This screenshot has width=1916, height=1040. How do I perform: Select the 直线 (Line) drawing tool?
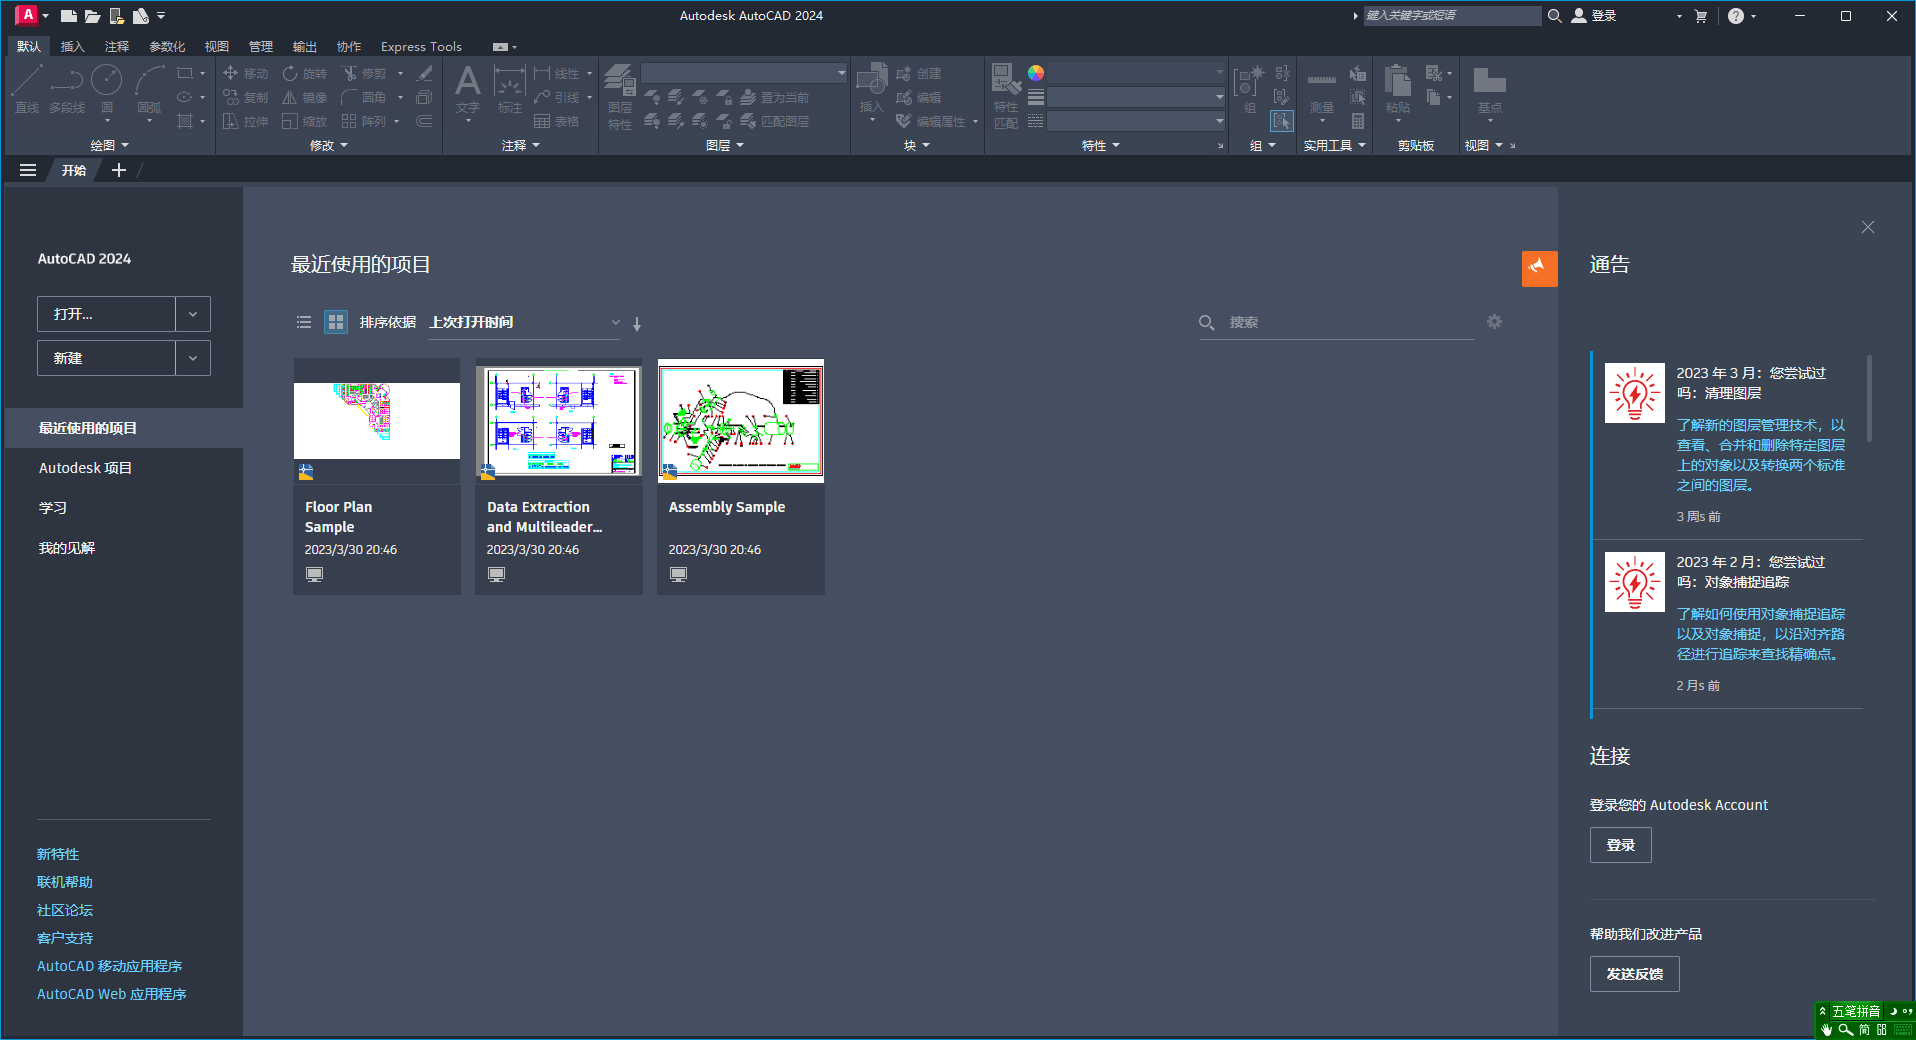[x=26, y=88]
